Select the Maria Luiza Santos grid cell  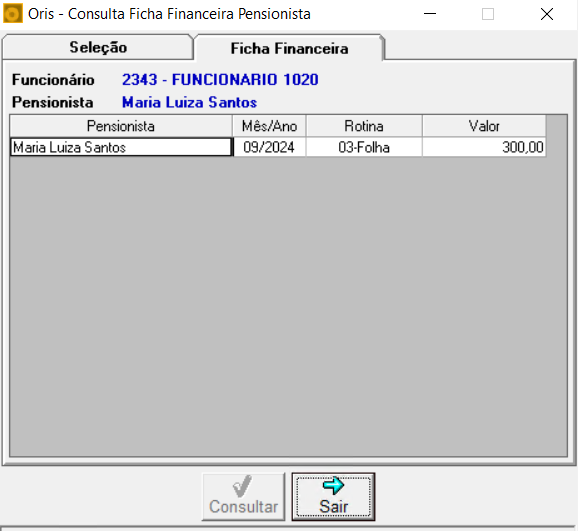pos(121,147)
